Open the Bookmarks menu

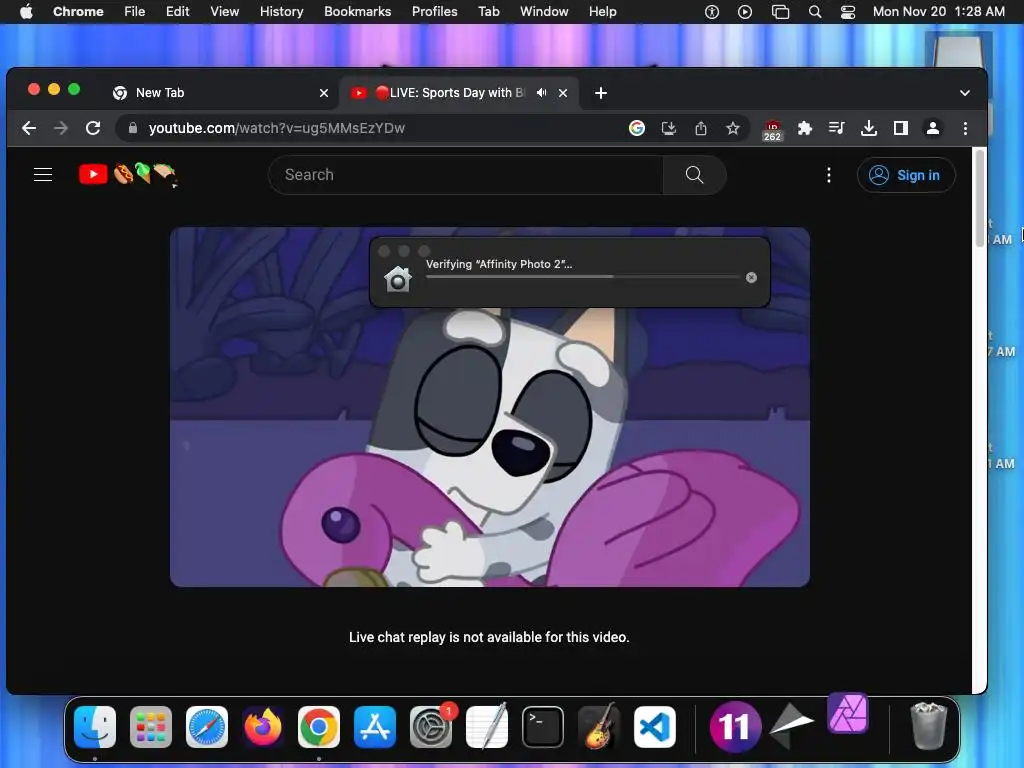[x=357, y=11]
